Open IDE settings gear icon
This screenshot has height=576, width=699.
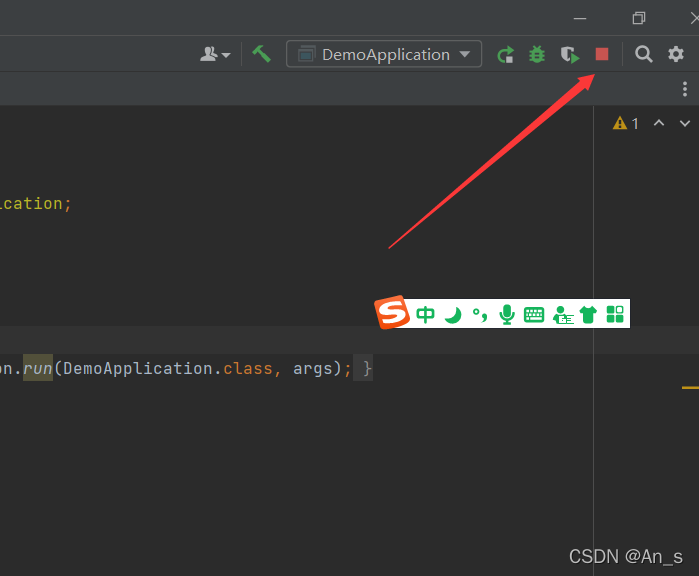(x=676, y=54)
